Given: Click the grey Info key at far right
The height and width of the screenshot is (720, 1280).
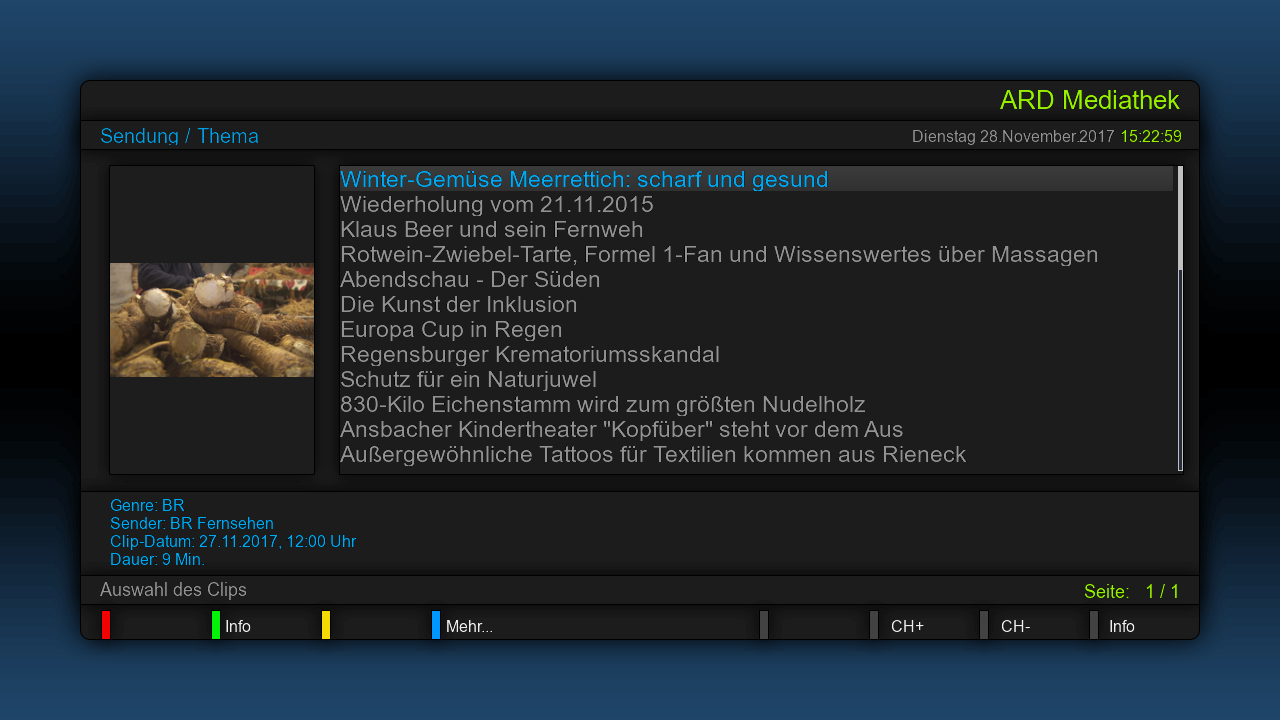Looking at the screenshot, I should [x=1121, y=627].
